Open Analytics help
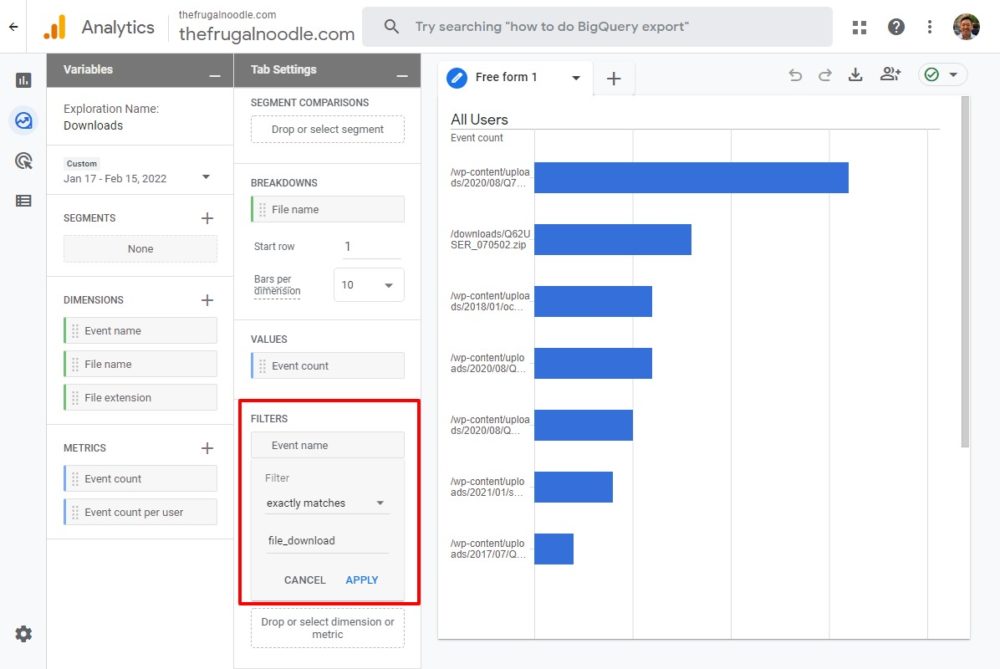The height and width of the screenshot is (669, 1000). 896,27
